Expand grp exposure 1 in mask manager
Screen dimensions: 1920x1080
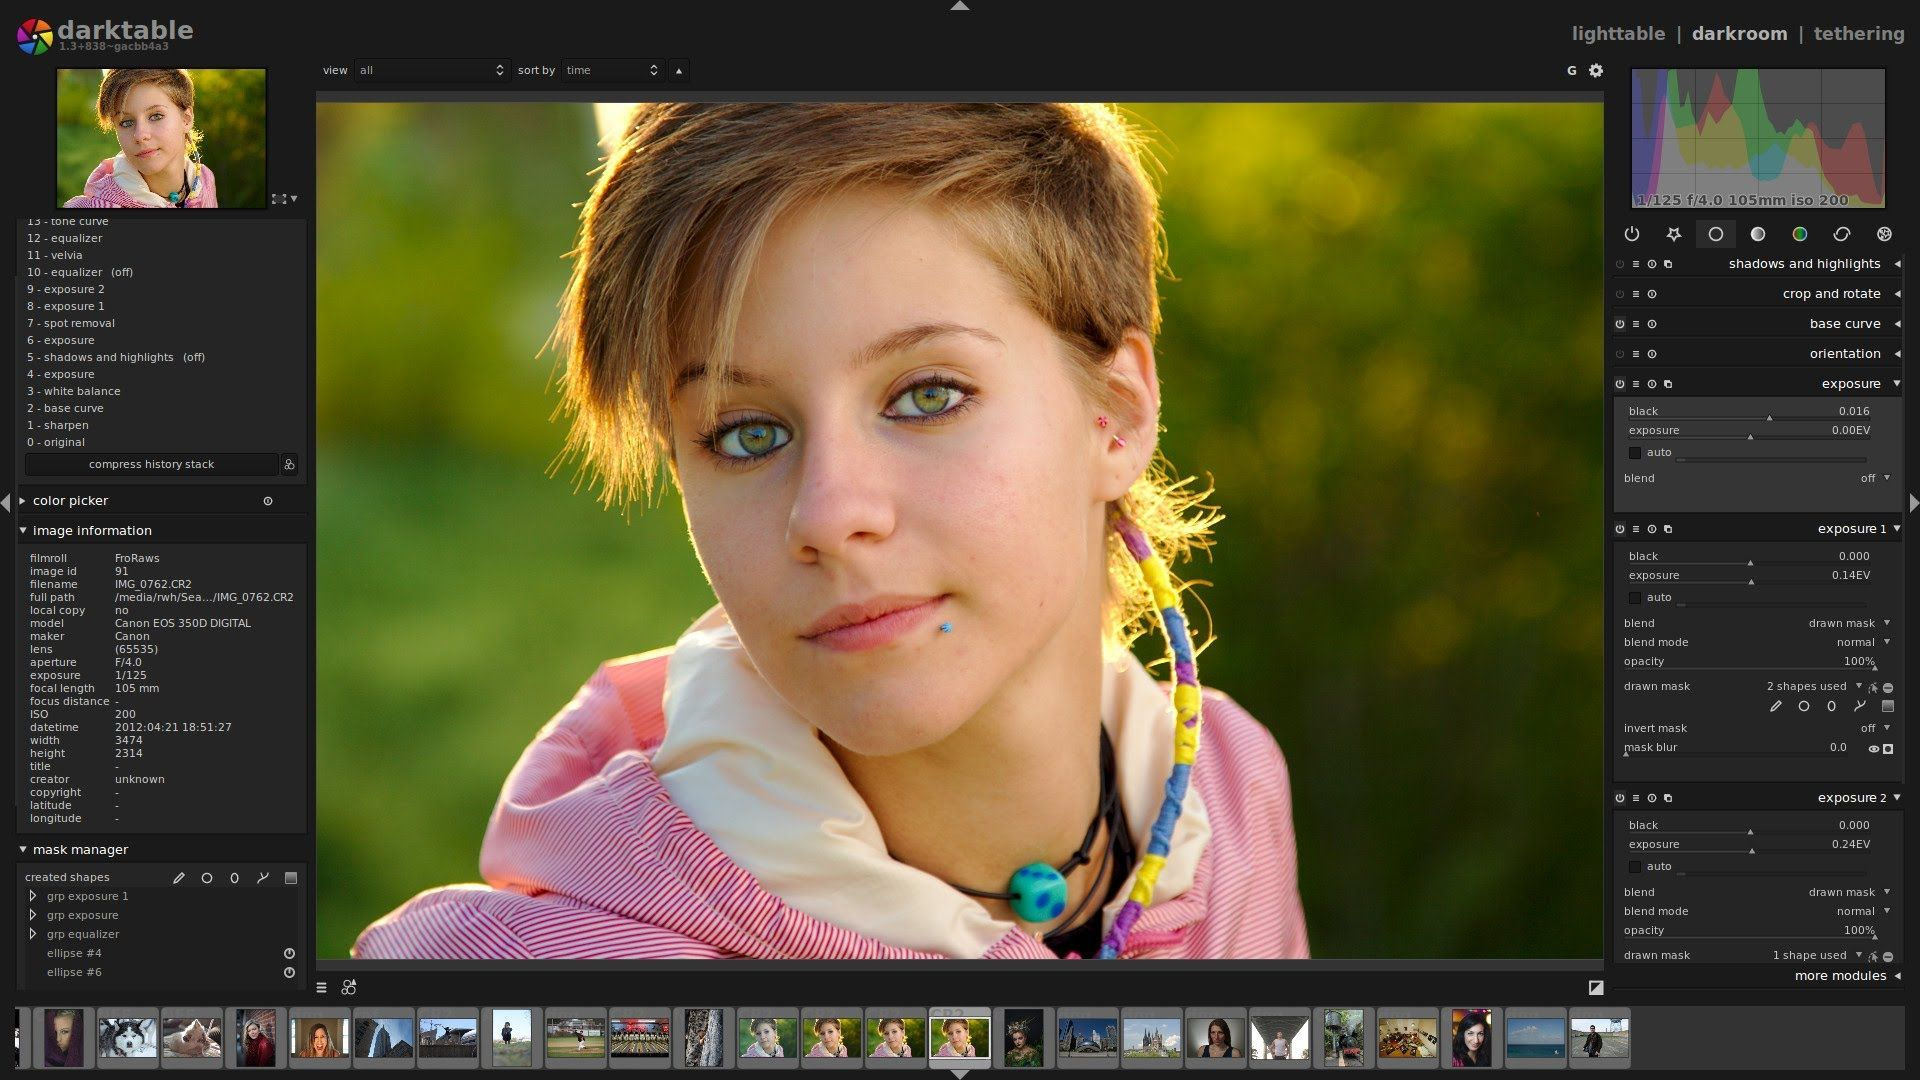pos(33,896)
